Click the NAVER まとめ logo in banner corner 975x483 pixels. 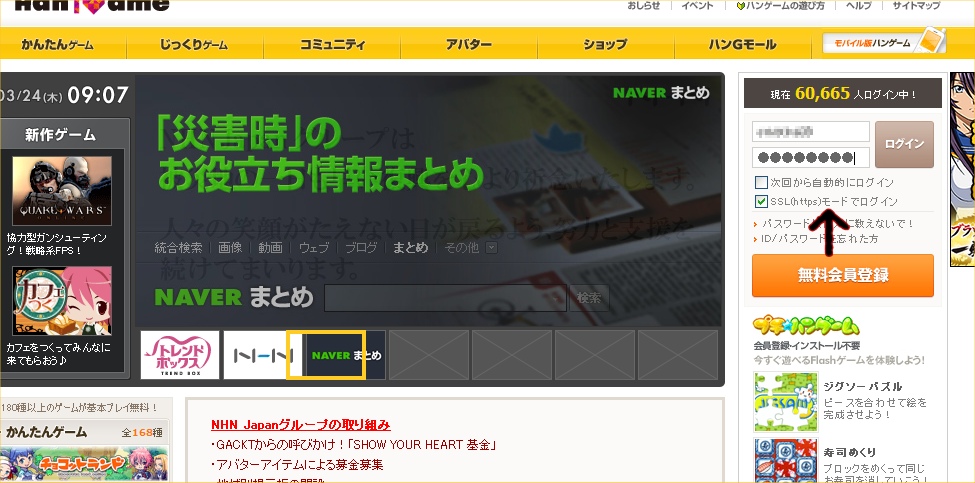661,93
